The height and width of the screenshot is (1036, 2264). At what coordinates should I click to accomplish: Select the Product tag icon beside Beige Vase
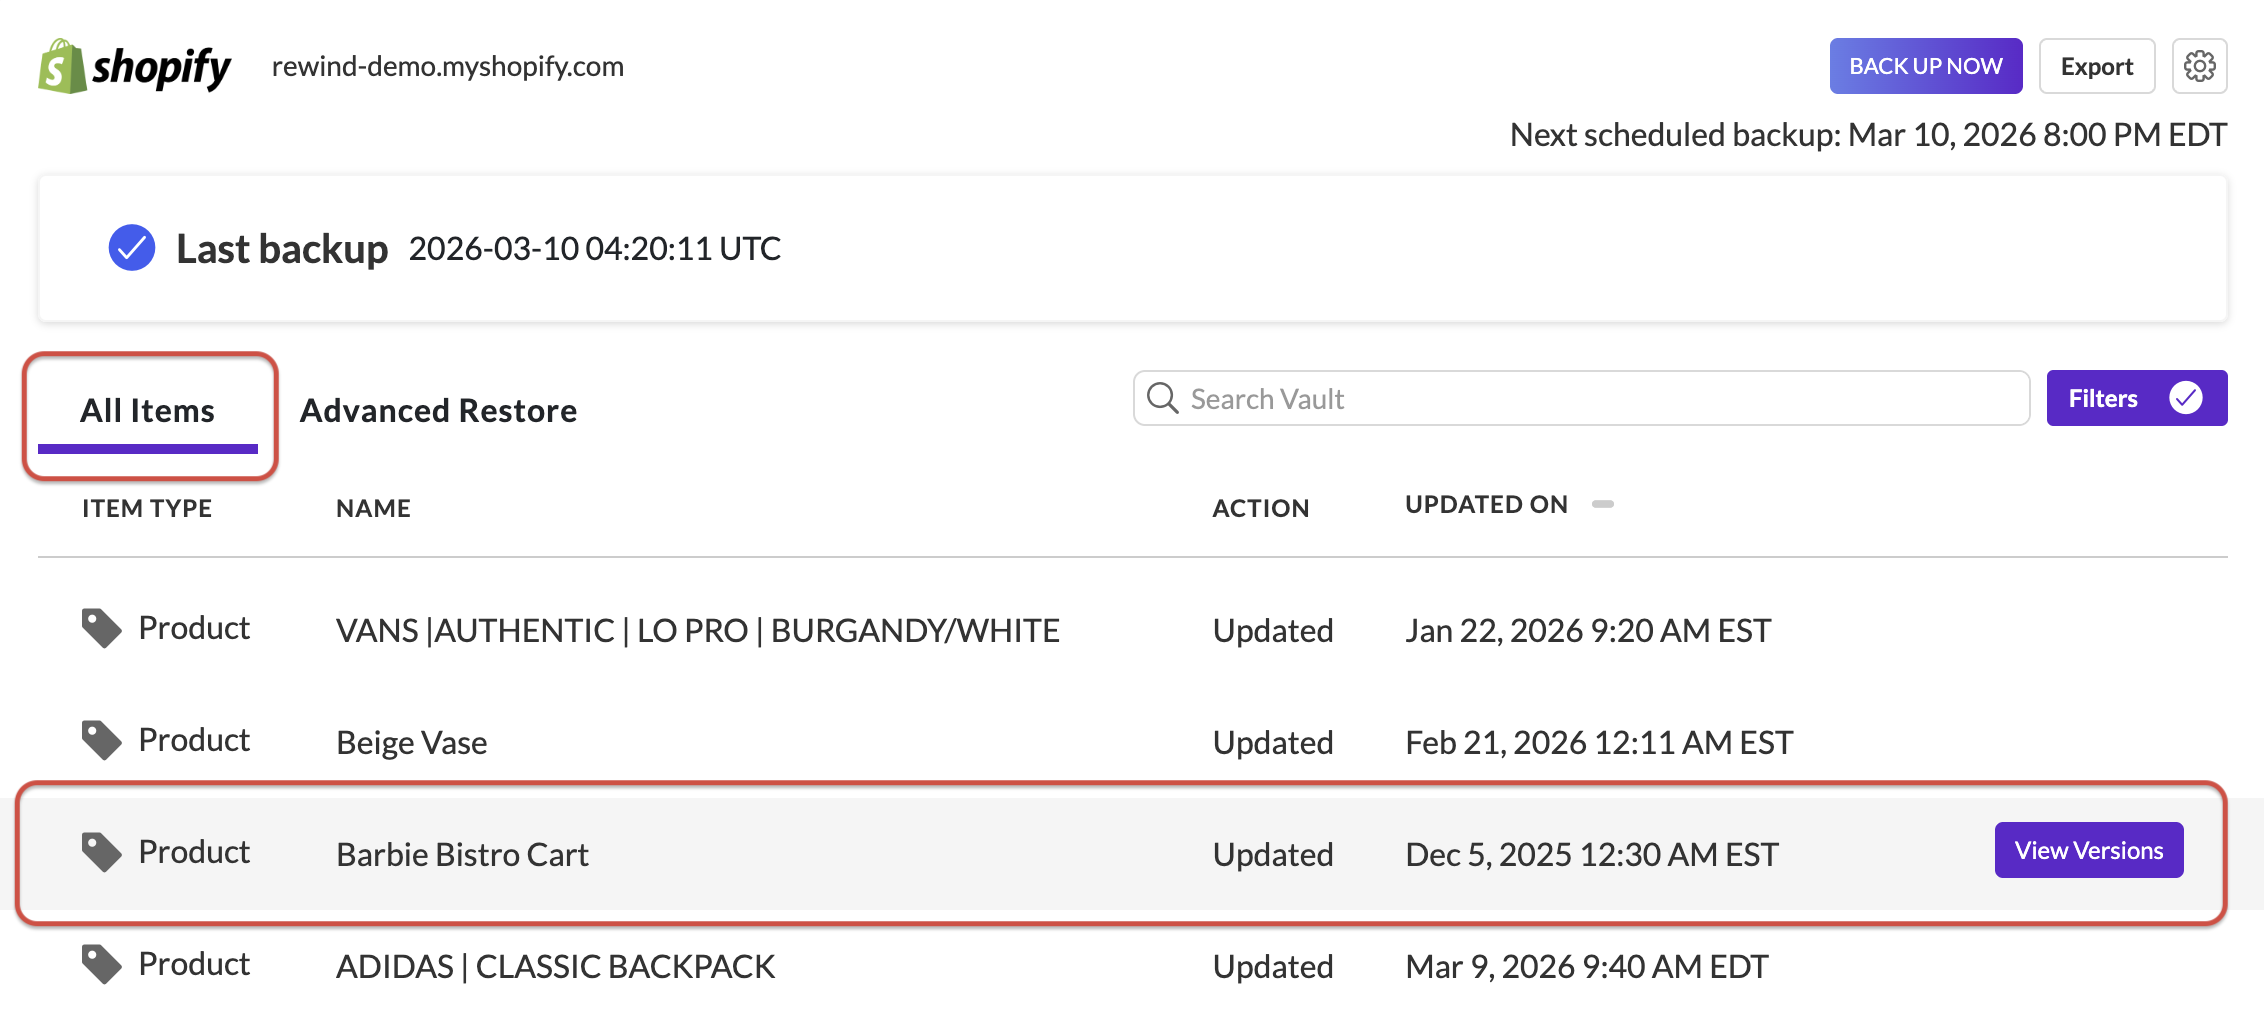tap(100, 738)
